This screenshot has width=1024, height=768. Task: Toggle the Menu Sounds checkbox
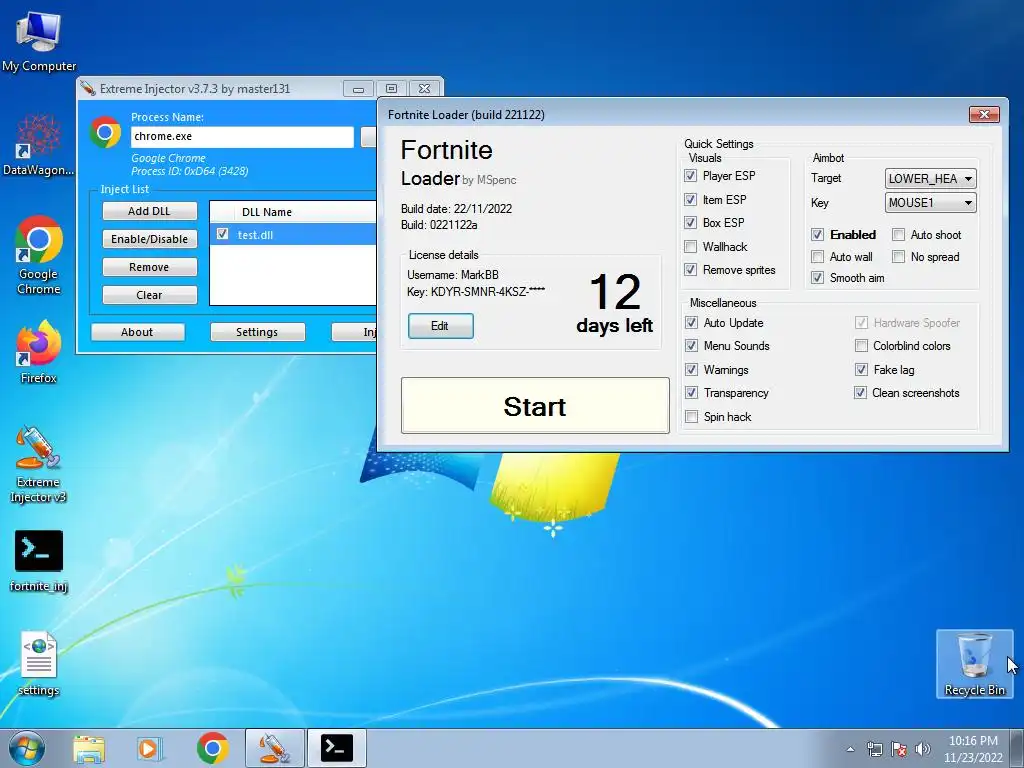pos(692,345)
